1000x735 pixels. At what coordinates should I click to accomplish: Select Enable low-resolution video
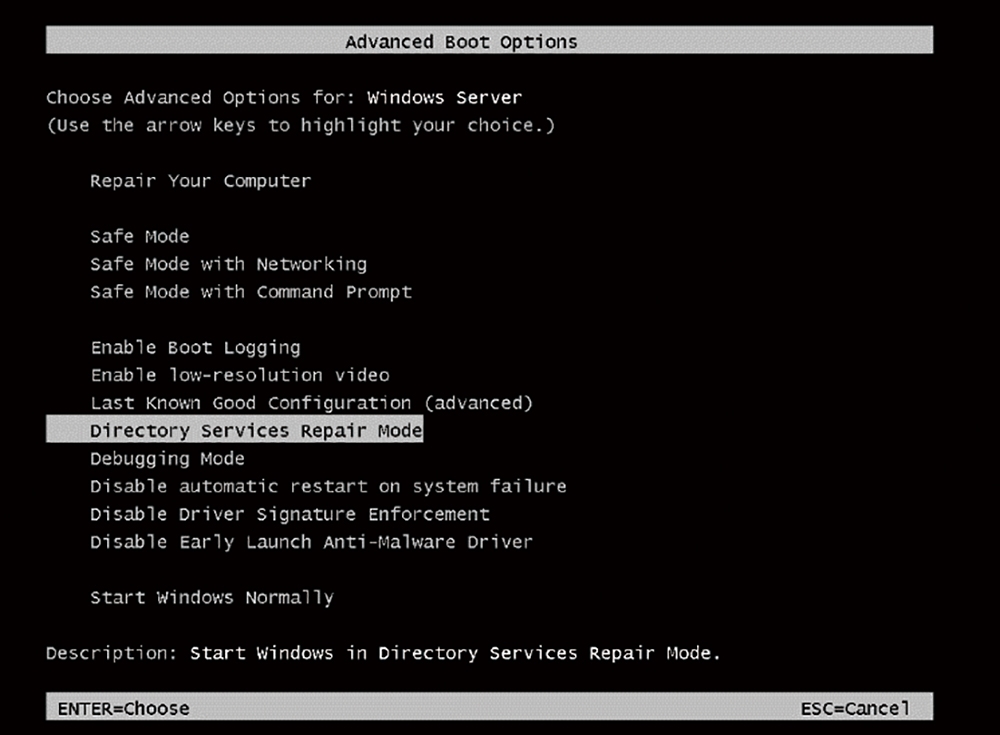240,375
